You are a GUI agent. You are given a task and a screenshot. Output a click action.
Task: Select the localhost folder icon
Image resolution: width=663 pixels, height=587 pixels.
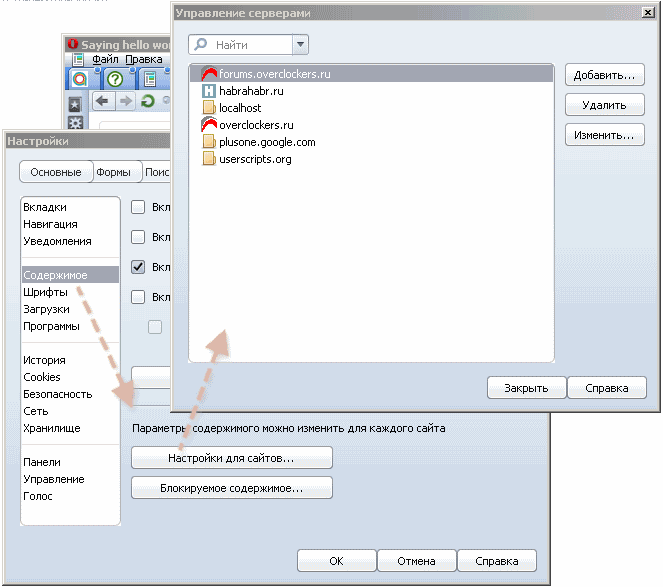(209, 108)
